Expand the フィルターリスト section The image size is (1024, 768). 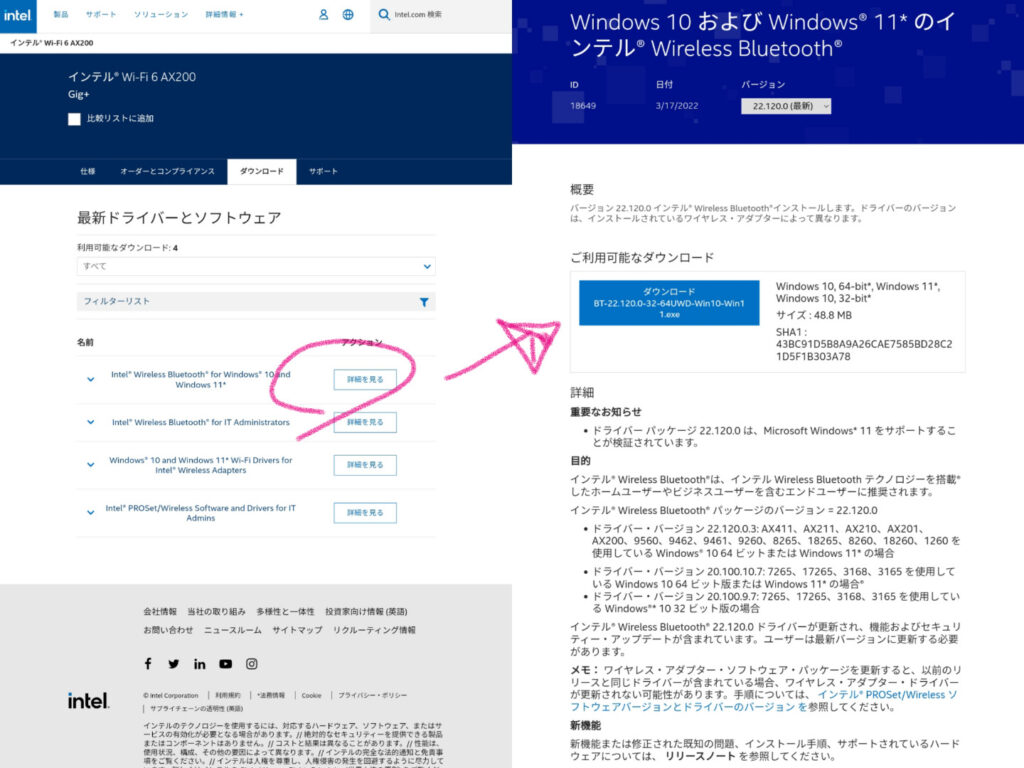256,302
